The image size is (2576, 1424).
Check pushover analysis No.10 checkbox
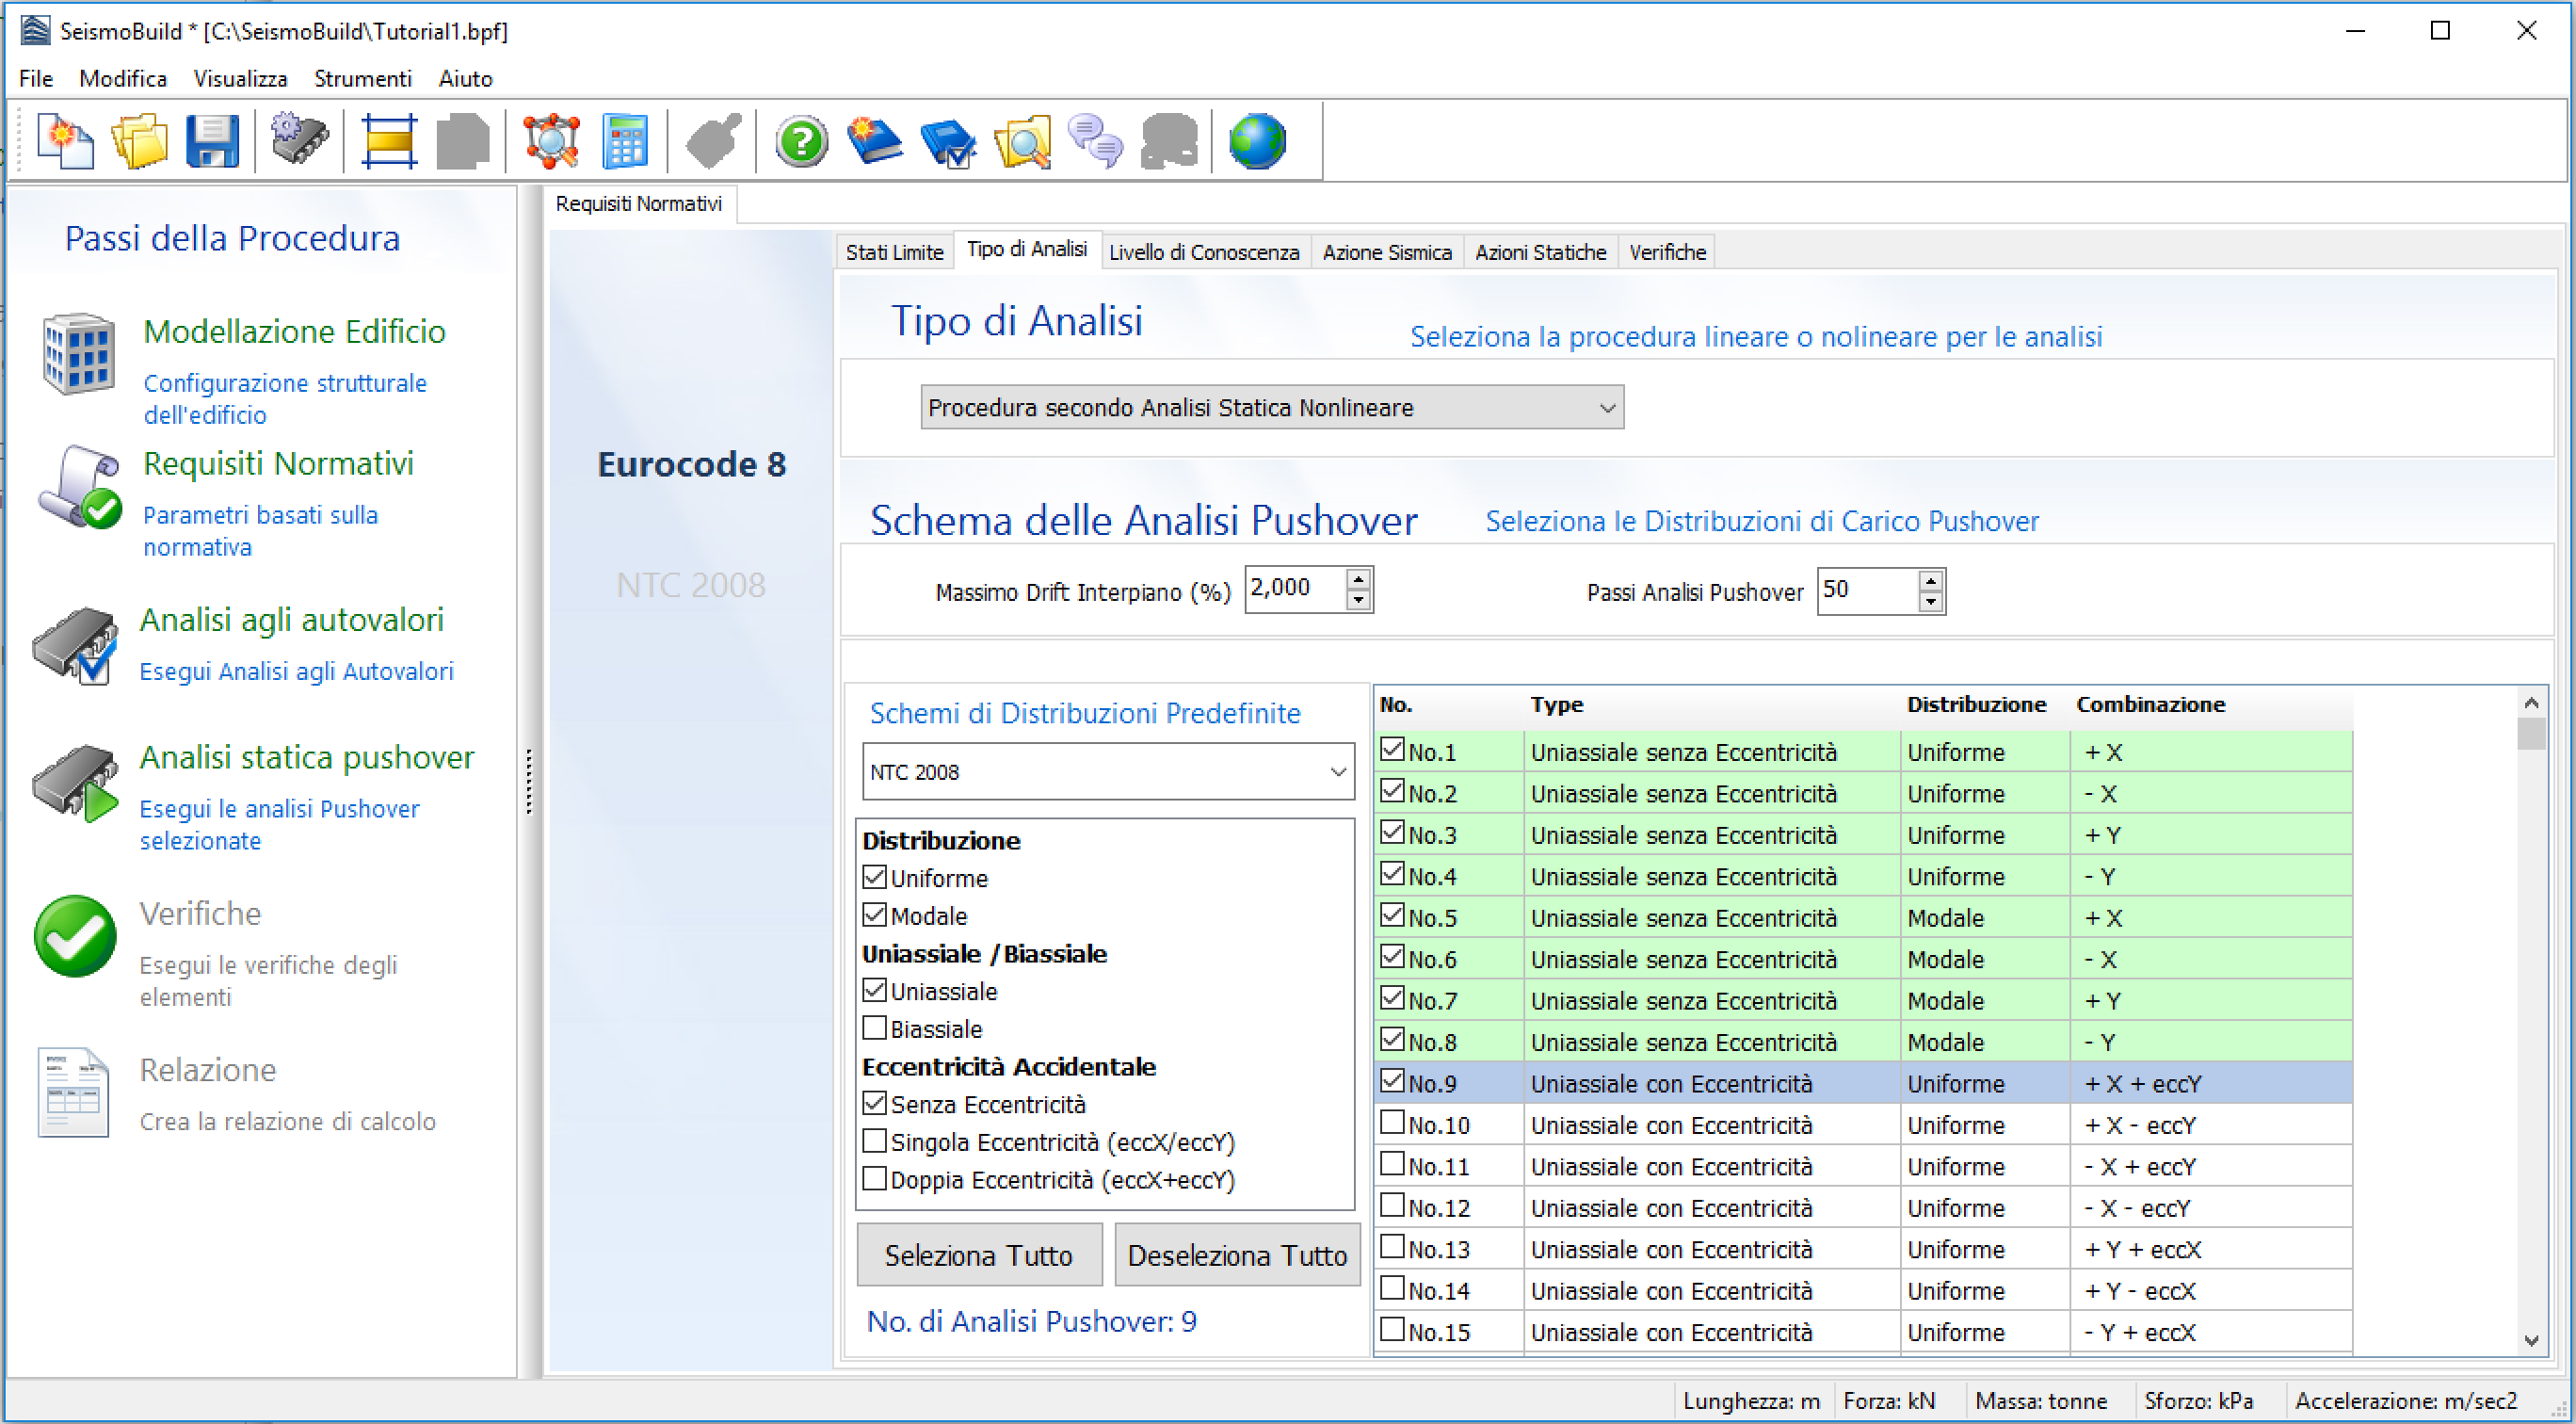tap(1392, 1123)
